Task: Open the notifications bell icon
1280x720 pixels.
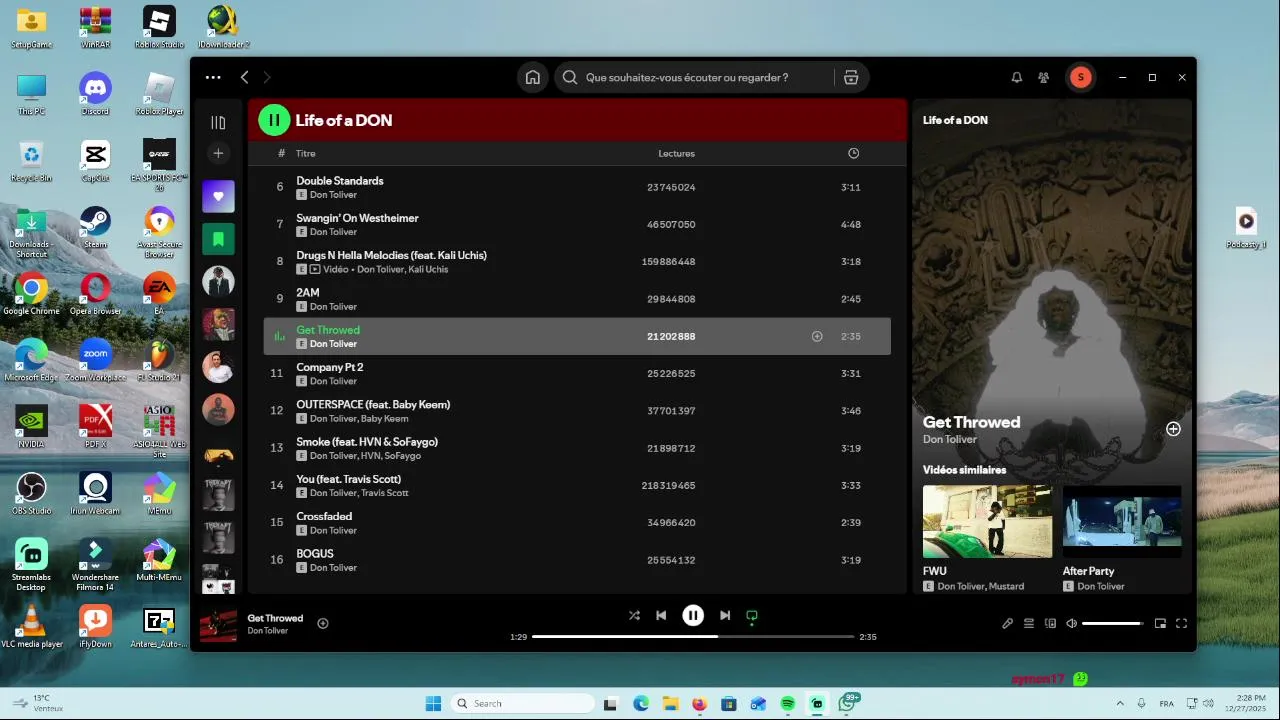Action: pyautogui.click(x=1017, y=77)
